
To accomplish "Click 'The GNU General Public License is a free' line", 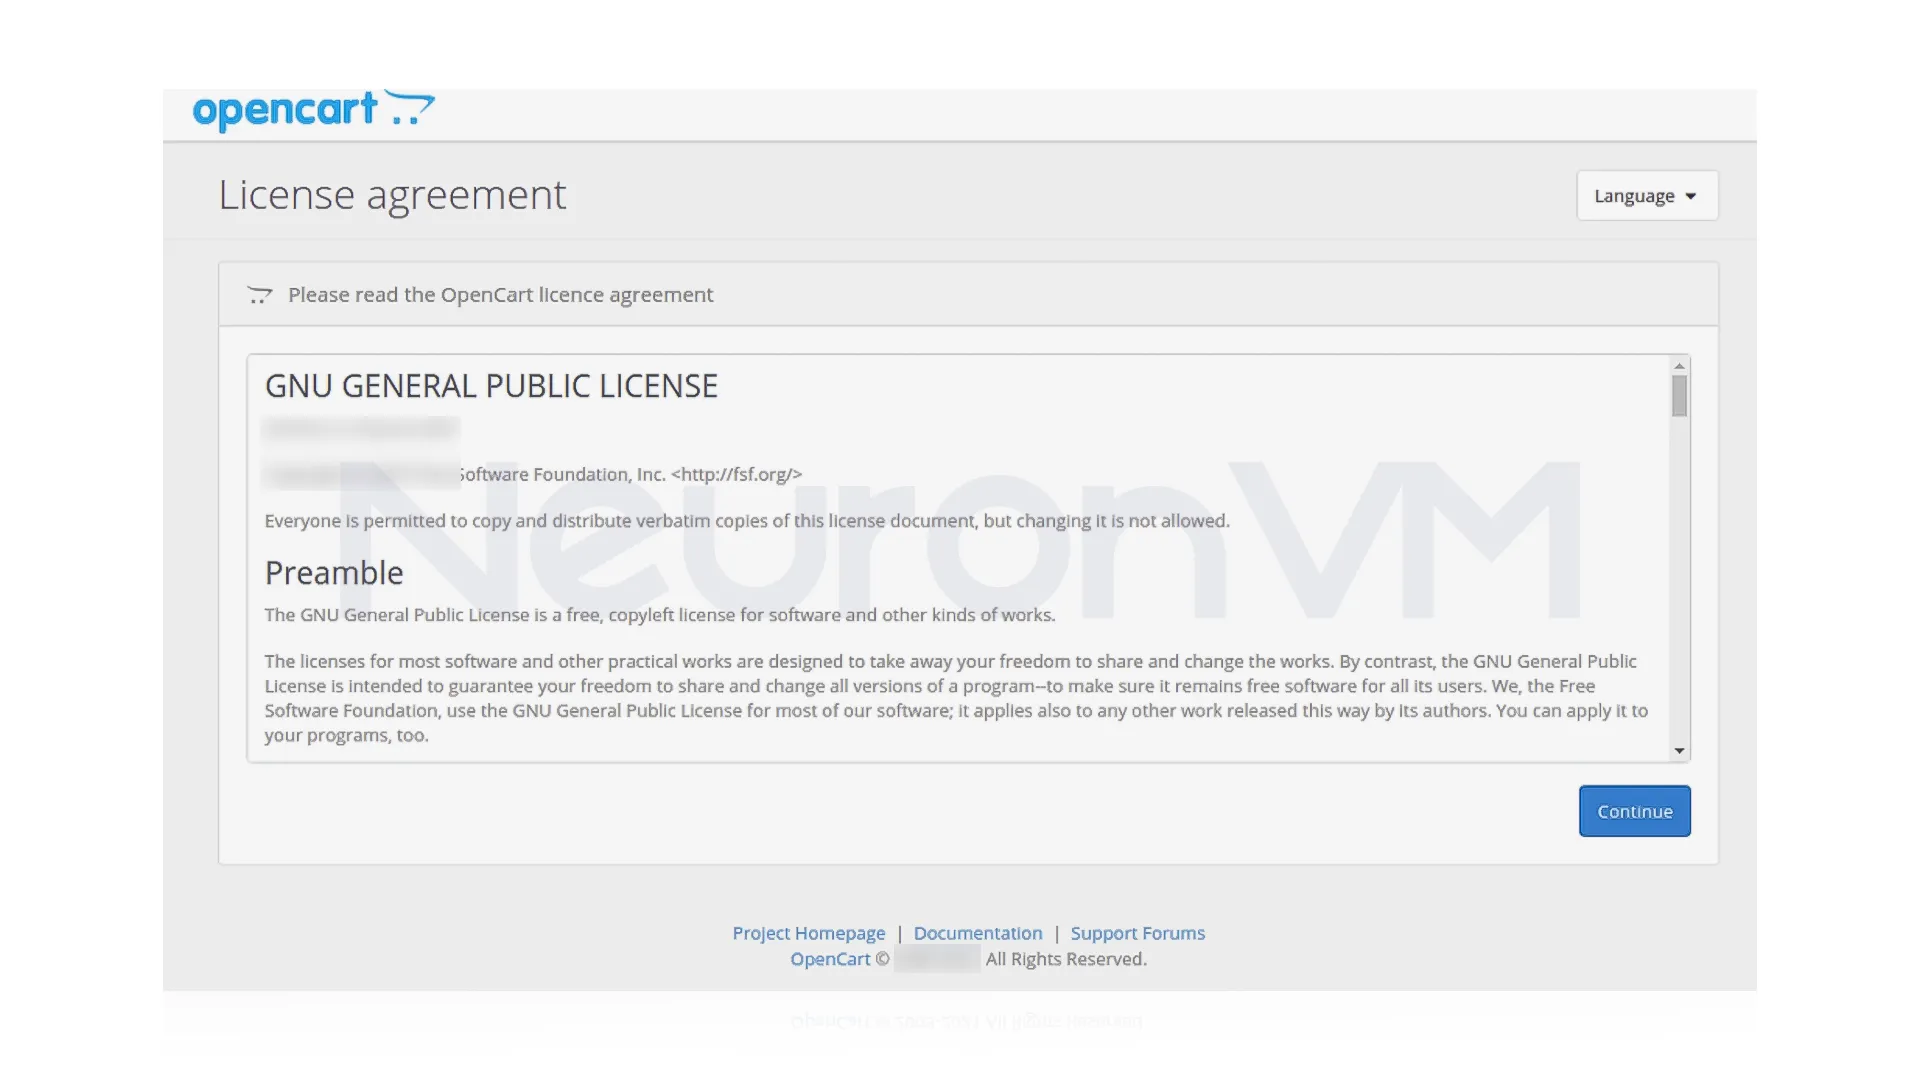I will [660, 615].
